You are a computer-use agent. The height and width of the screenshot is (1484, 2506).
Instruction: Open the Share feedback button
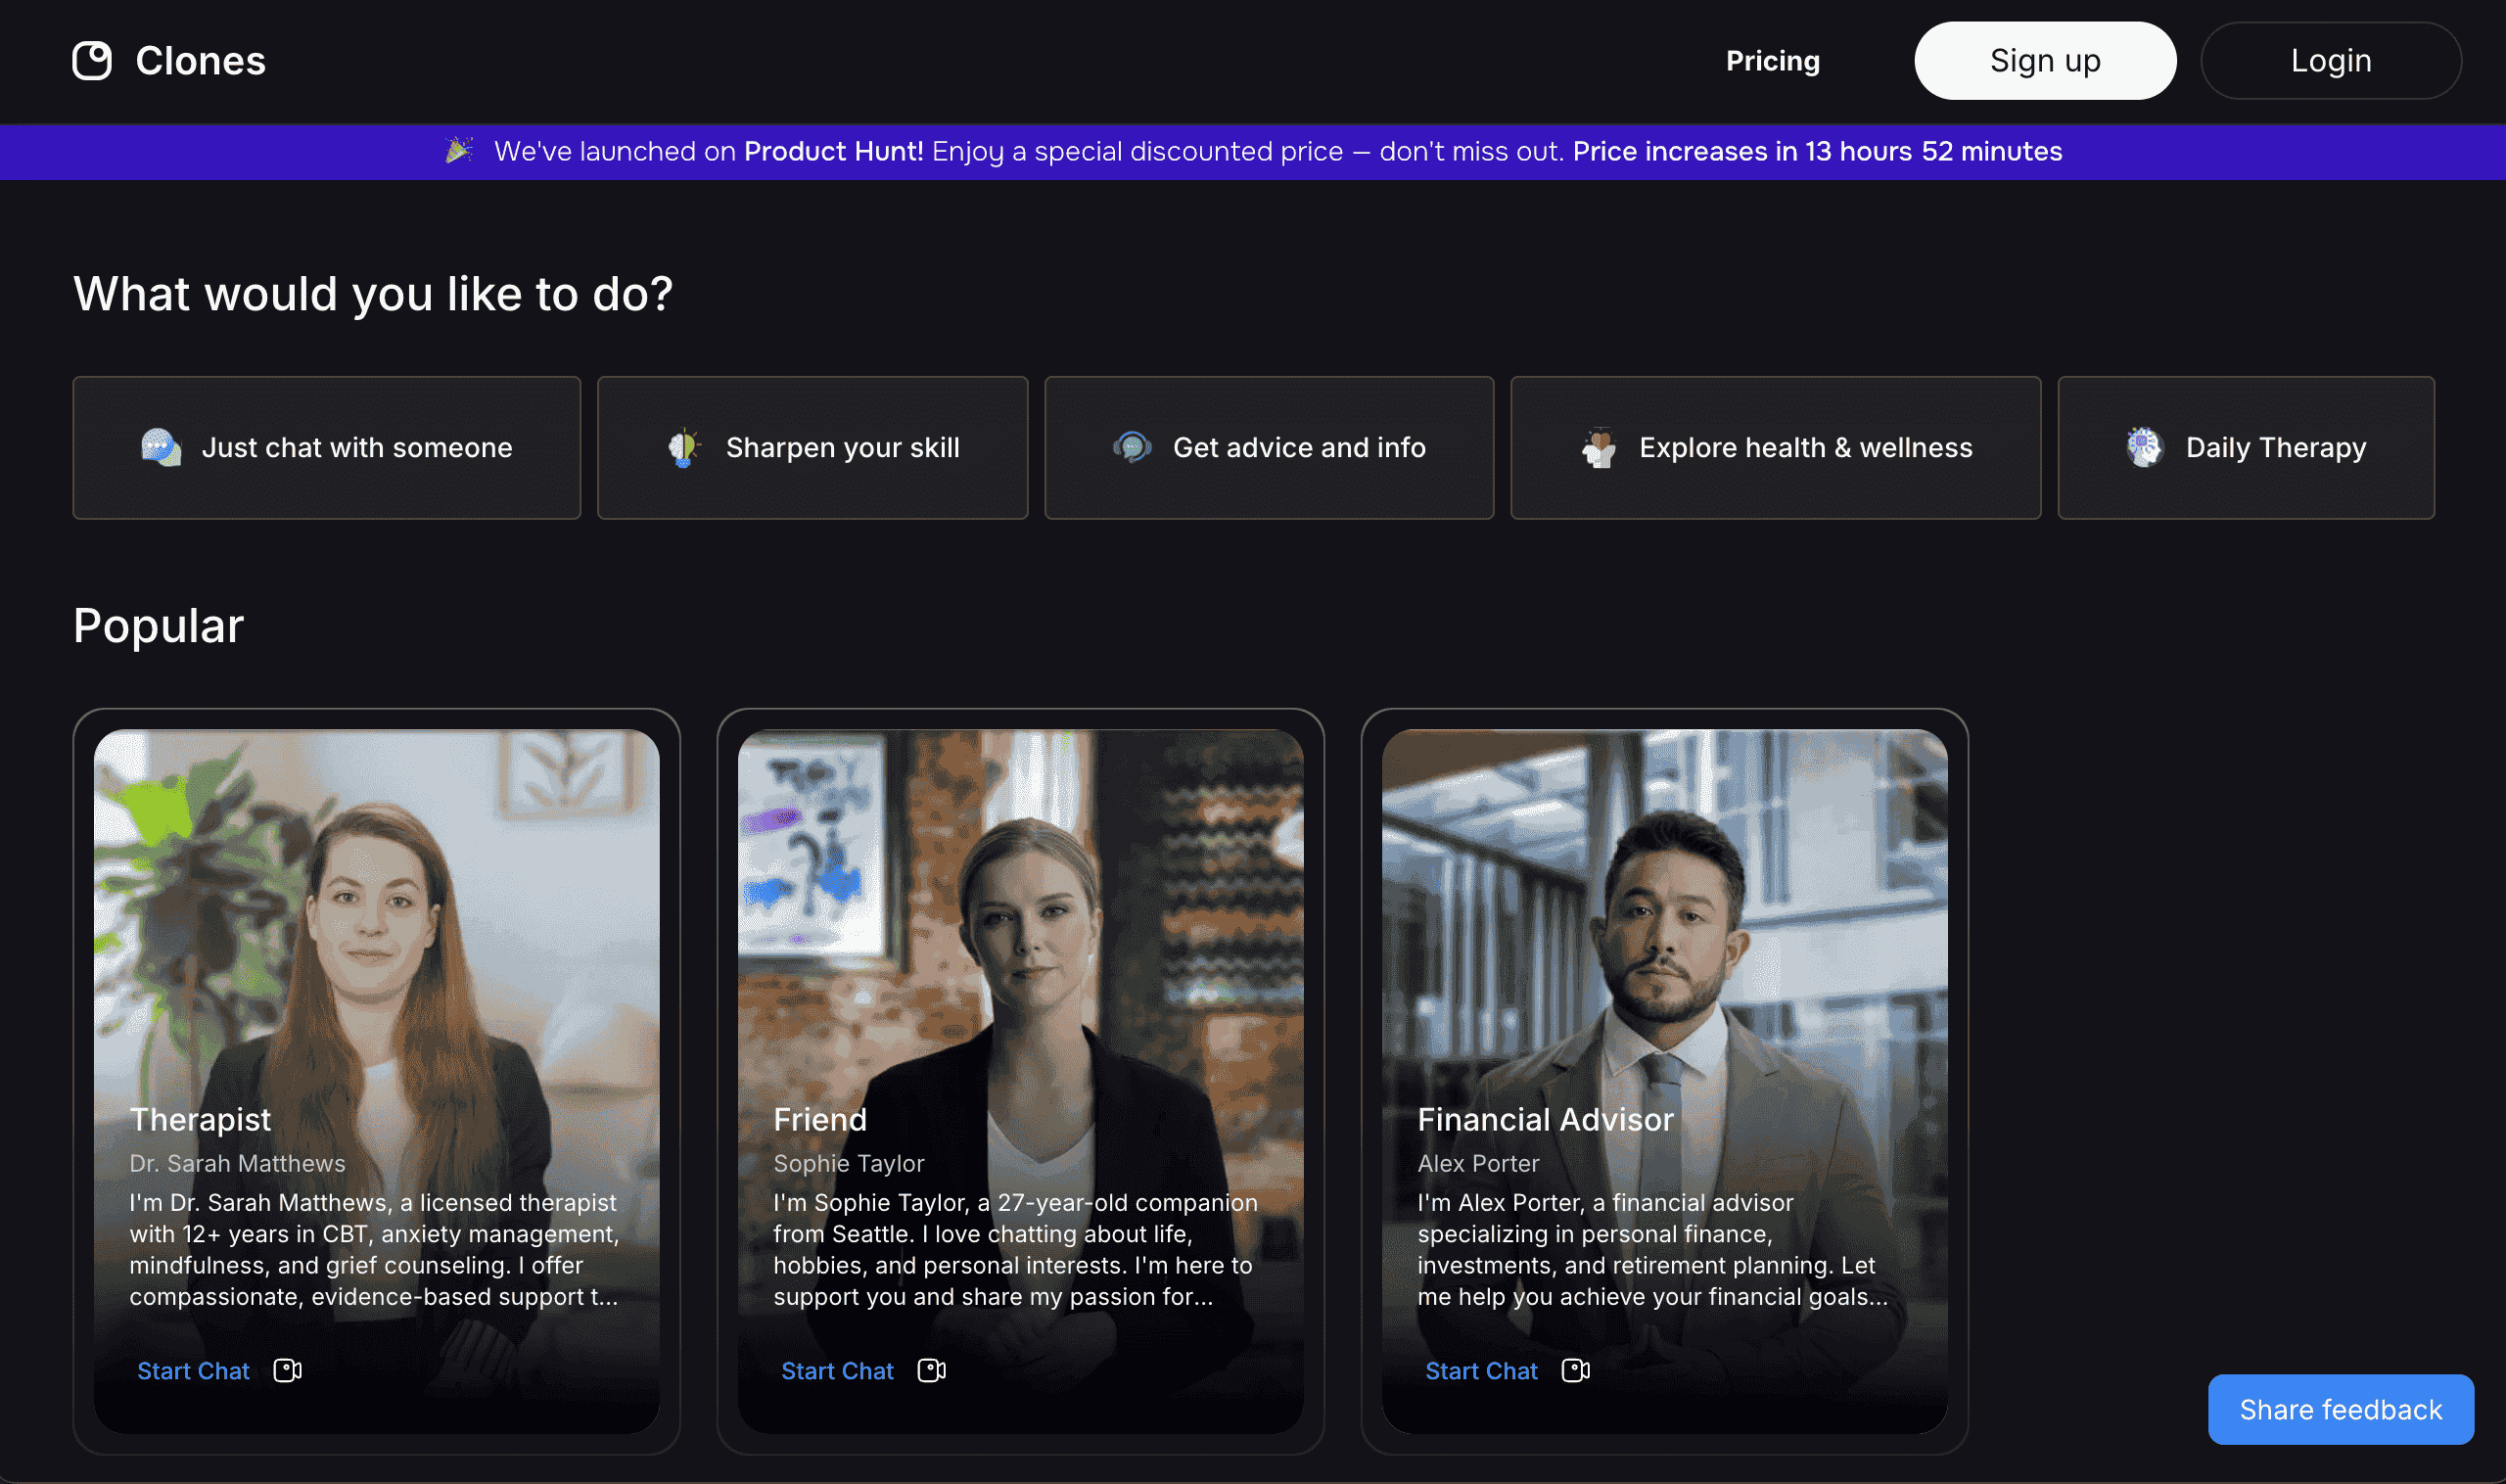pos(2340,1409)
